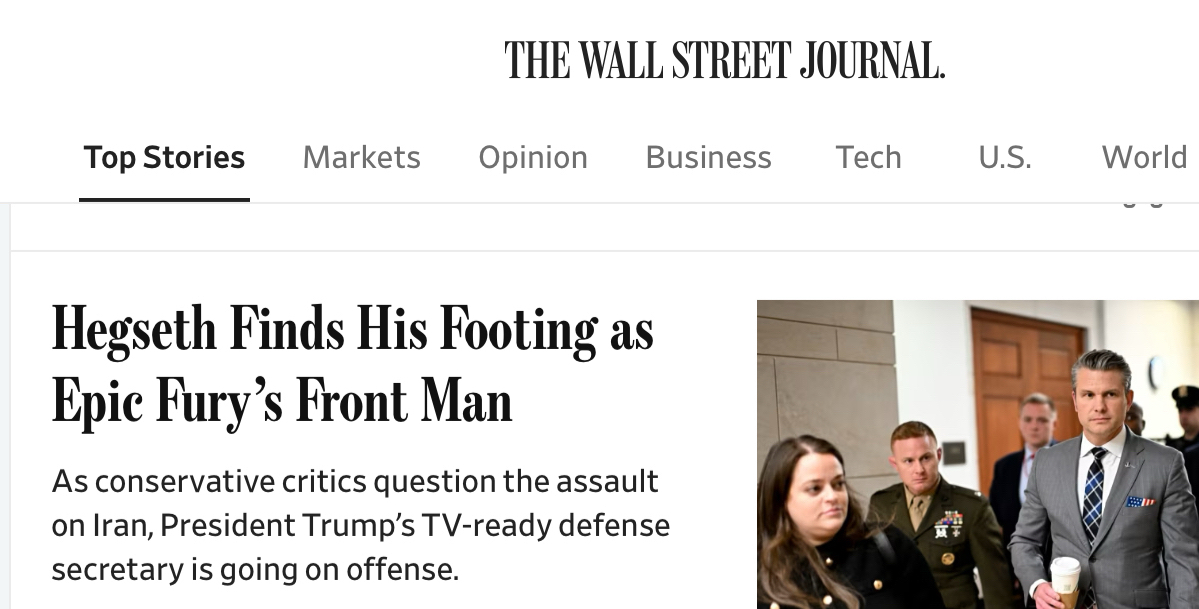Viewport: 1199px width, 609px height.
Task: Switch to the Top Stories tab
Action: click(x=164, y=157)
